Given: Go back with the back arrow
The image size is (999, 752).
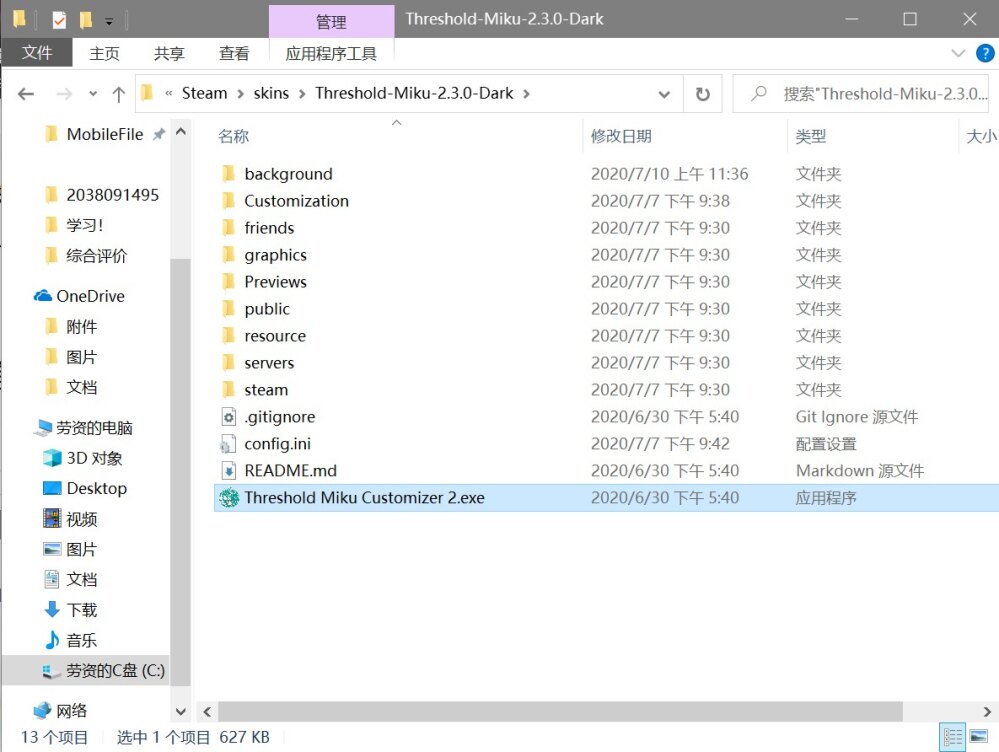Looking at the screenshot, I should pos(25,94).
